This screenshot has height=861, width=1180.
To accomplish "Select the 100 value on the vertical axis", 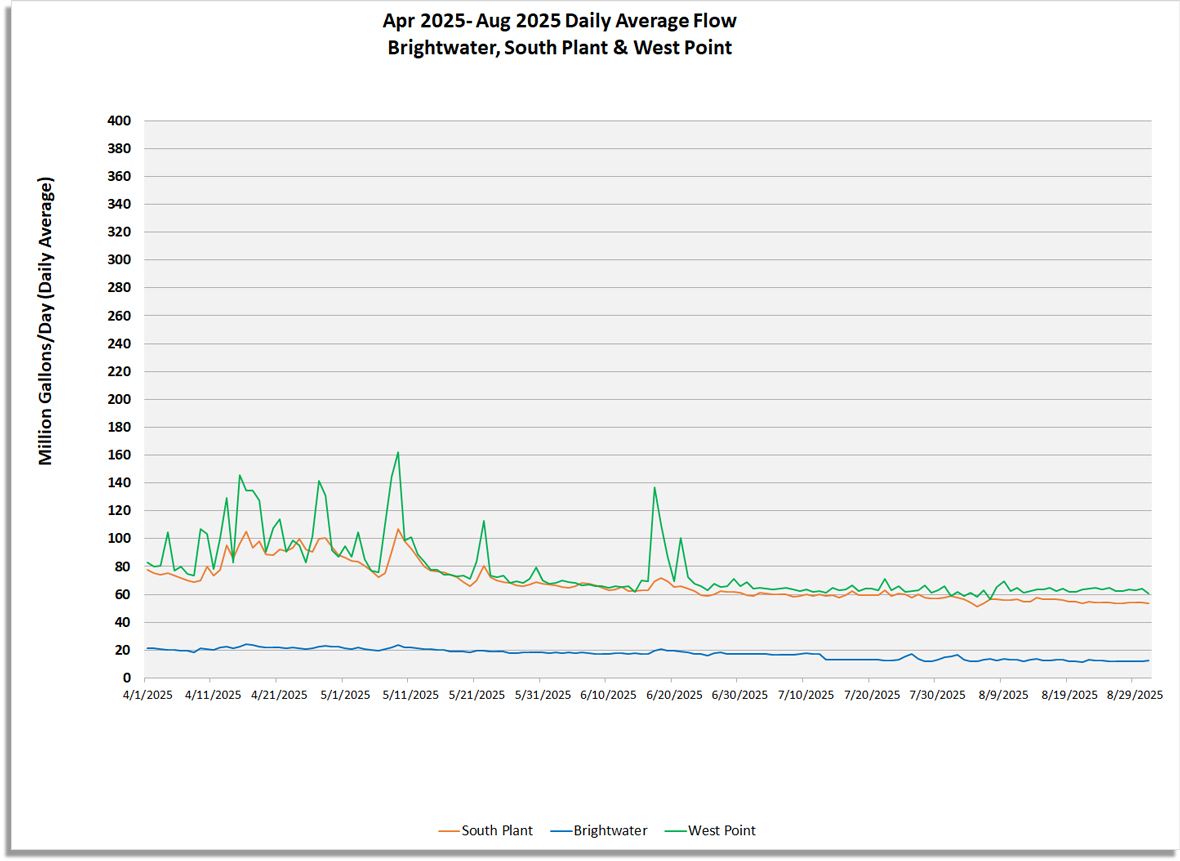I will pyautogui.click(x=119, y=538).
